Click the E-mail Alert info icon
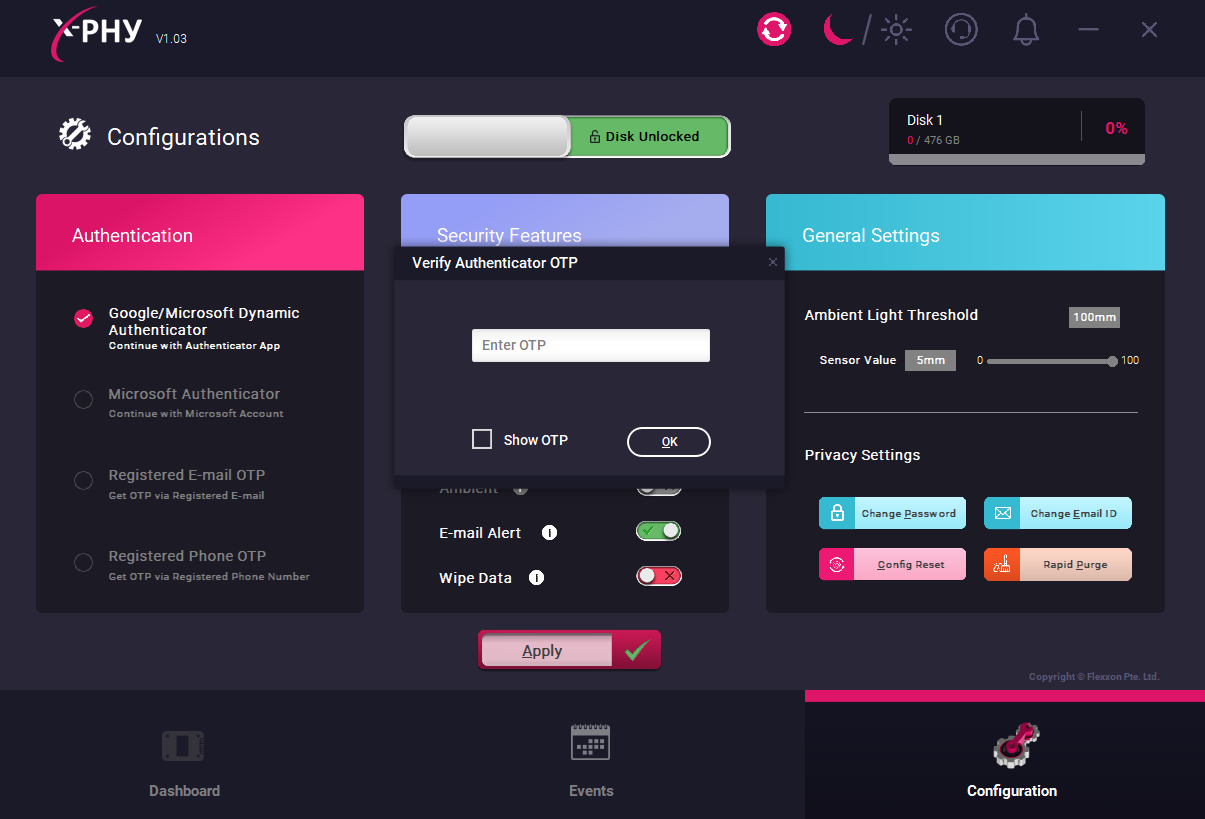This screenshot has height=819, width=1205. click(x=549, y=533)
